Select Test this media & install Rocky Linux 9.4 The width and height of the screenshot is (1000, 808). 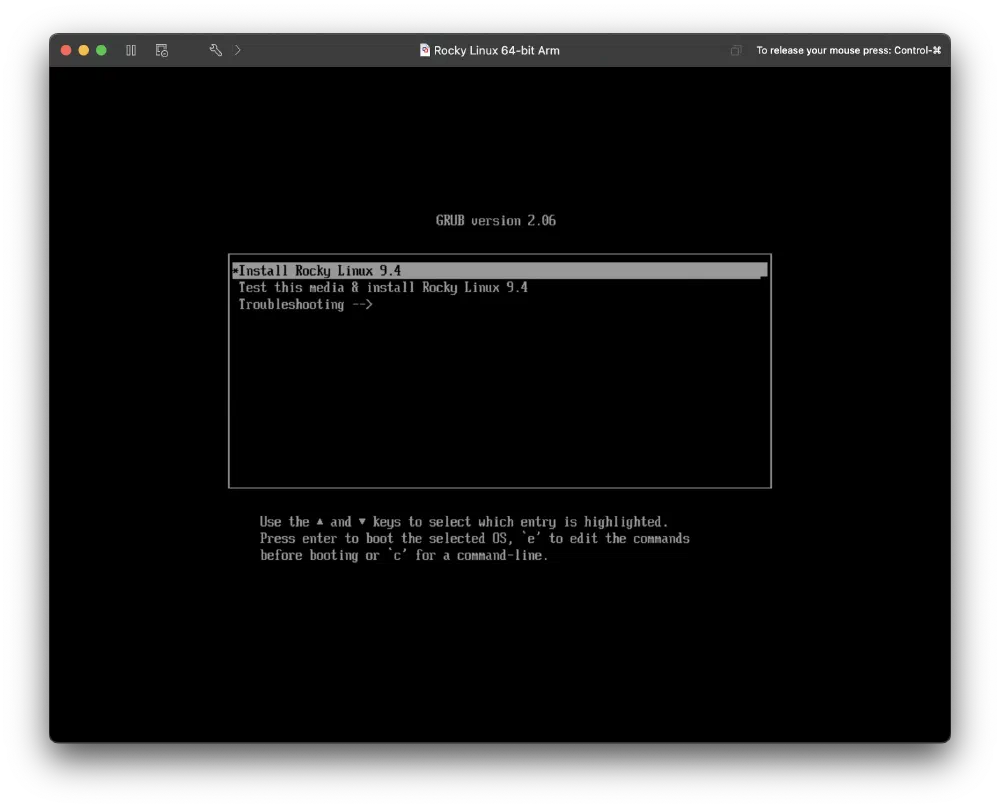(x=383, y=287)
